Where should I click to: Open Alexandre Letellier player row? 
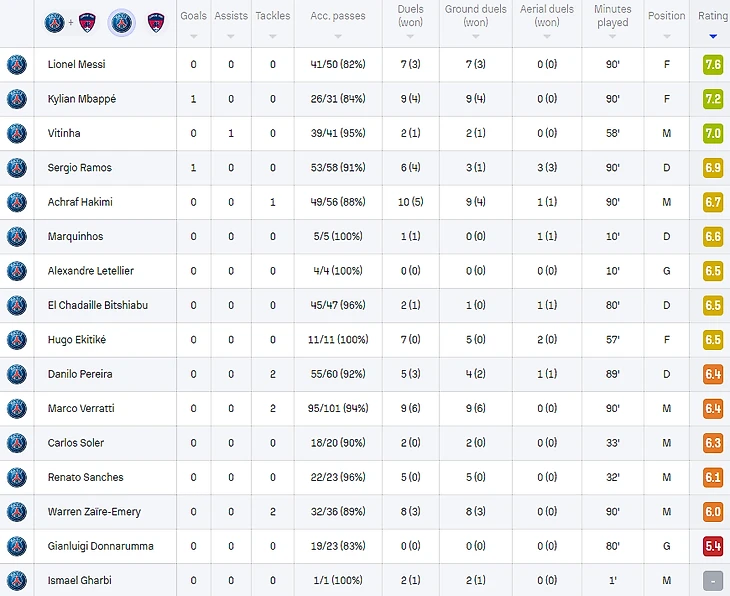pyautogui.click(x=365, y=271)
